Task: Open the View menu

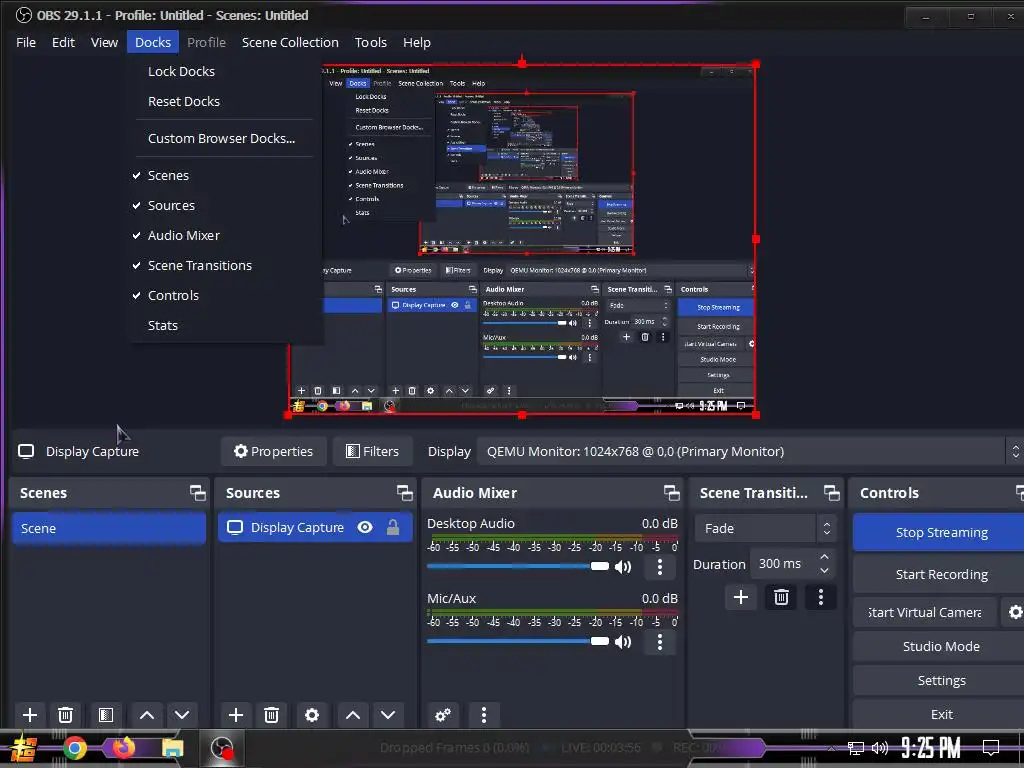Action: pyautogui.click(x=104, y=42)
